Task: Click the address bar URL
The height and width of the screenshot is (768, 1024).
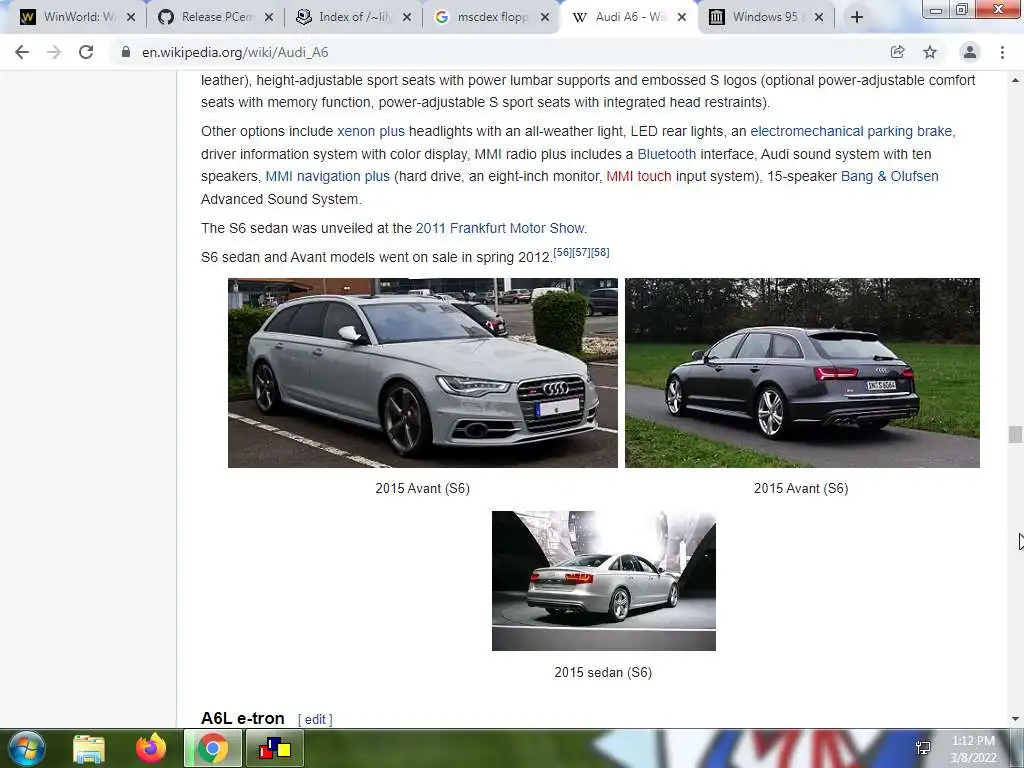Action: pyautogui.click(x=235, y=52)
